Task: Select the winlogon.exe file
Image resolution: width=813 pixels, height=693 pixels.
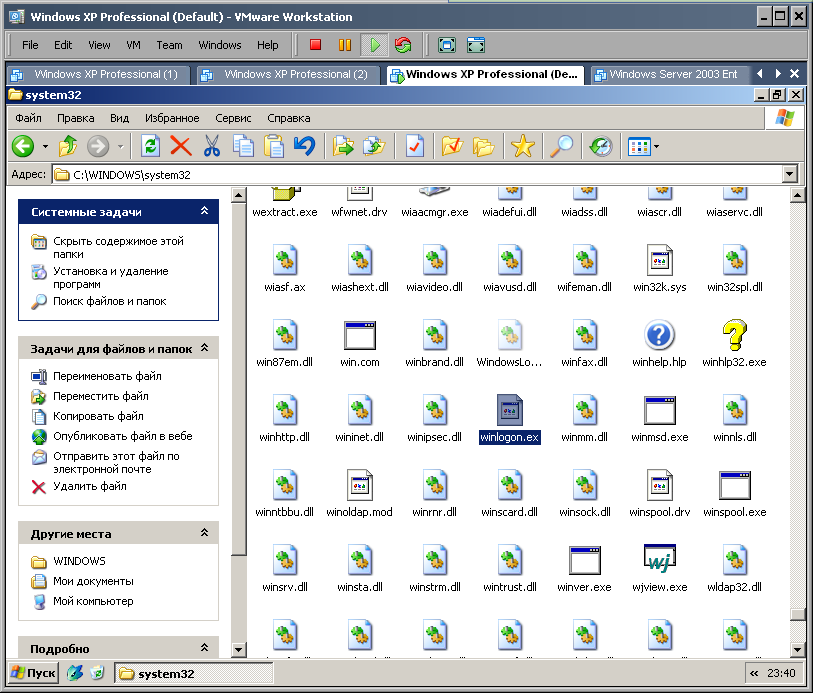Action: pos(510,419)
